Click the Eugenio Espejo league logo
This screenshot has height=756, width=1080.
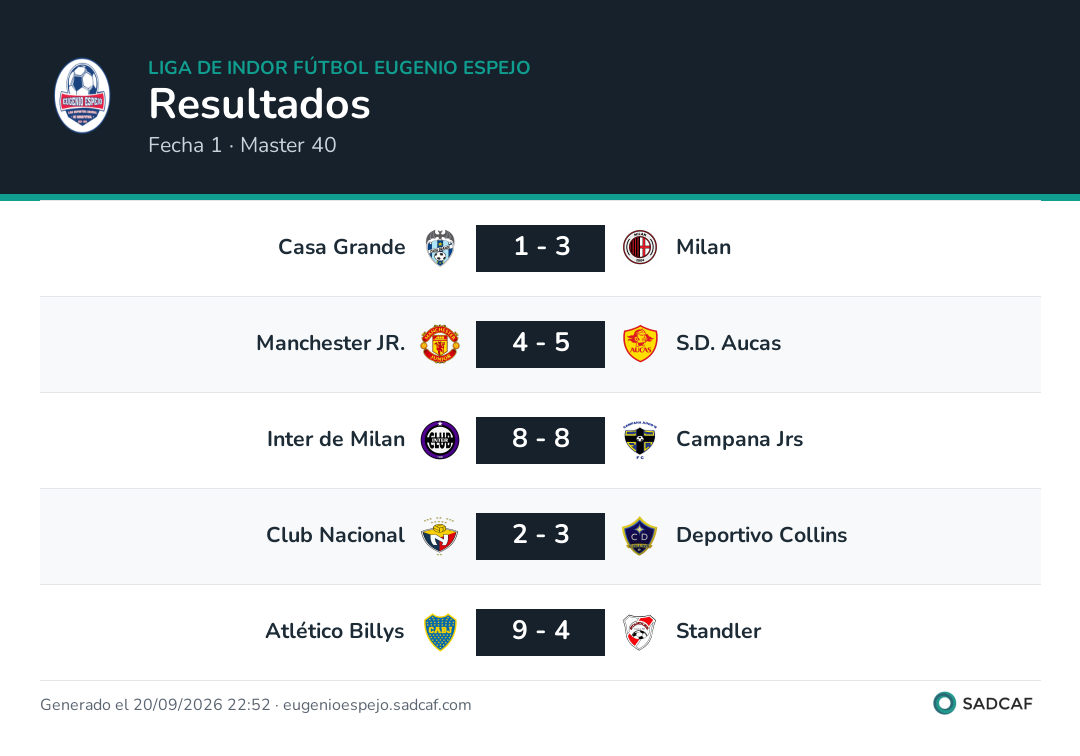point(82,95)
